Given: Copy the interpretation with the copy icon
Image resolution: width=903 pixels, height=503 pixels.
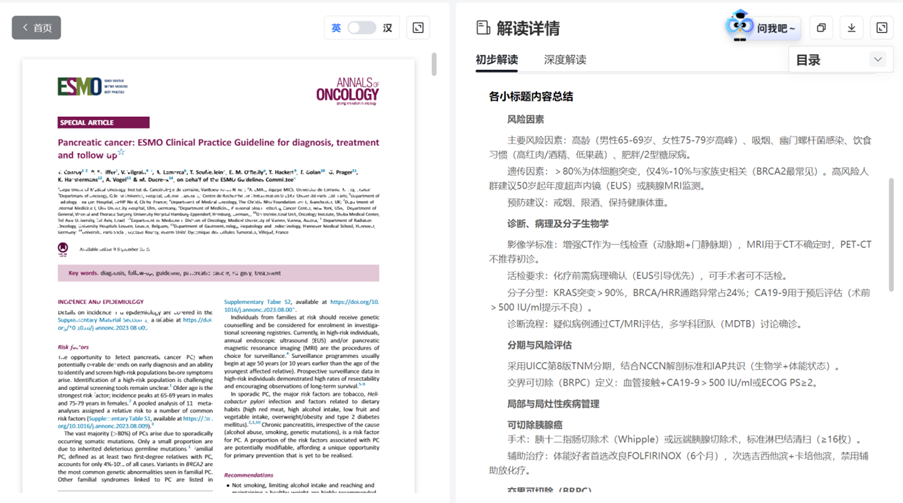Looking at the screenshot, I should 821,28.
